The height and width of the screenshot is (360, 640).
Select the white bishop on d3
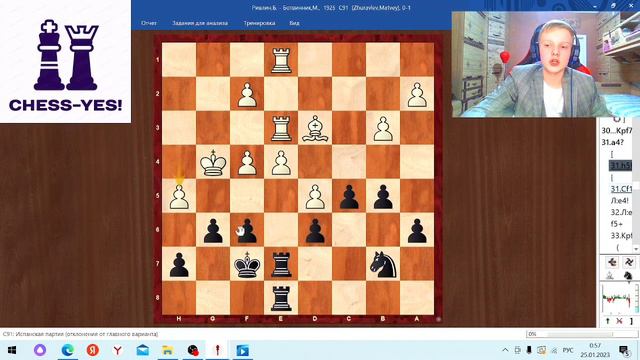click(x=315, y=129)
